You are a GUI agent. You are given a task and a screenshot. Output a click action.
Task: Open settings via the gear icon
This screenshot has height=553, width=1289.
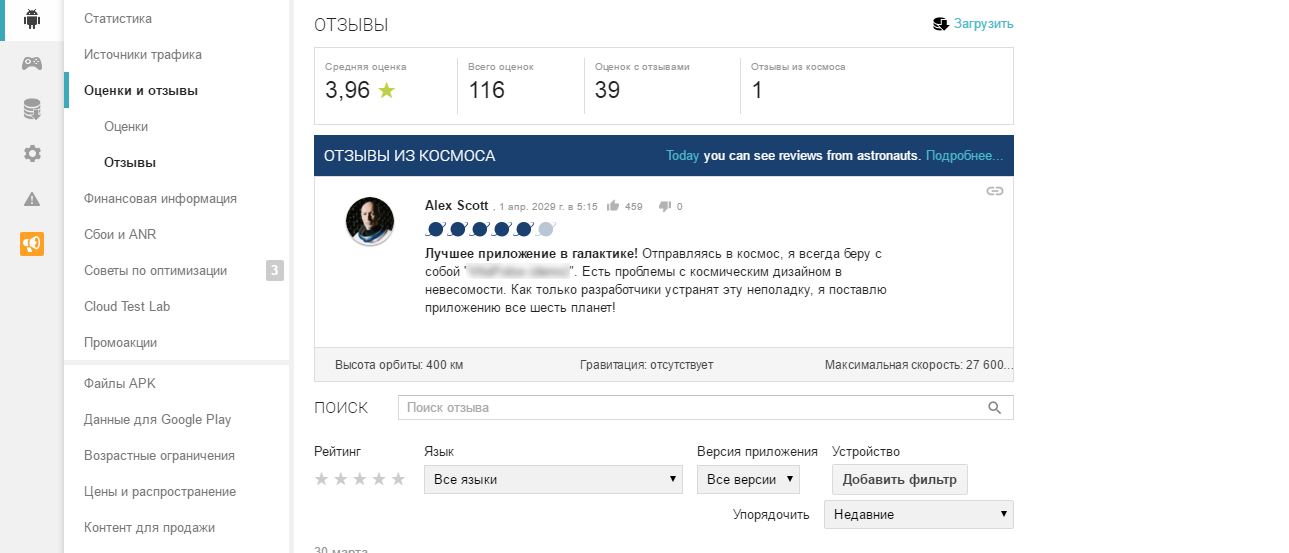tap(32, 153)
